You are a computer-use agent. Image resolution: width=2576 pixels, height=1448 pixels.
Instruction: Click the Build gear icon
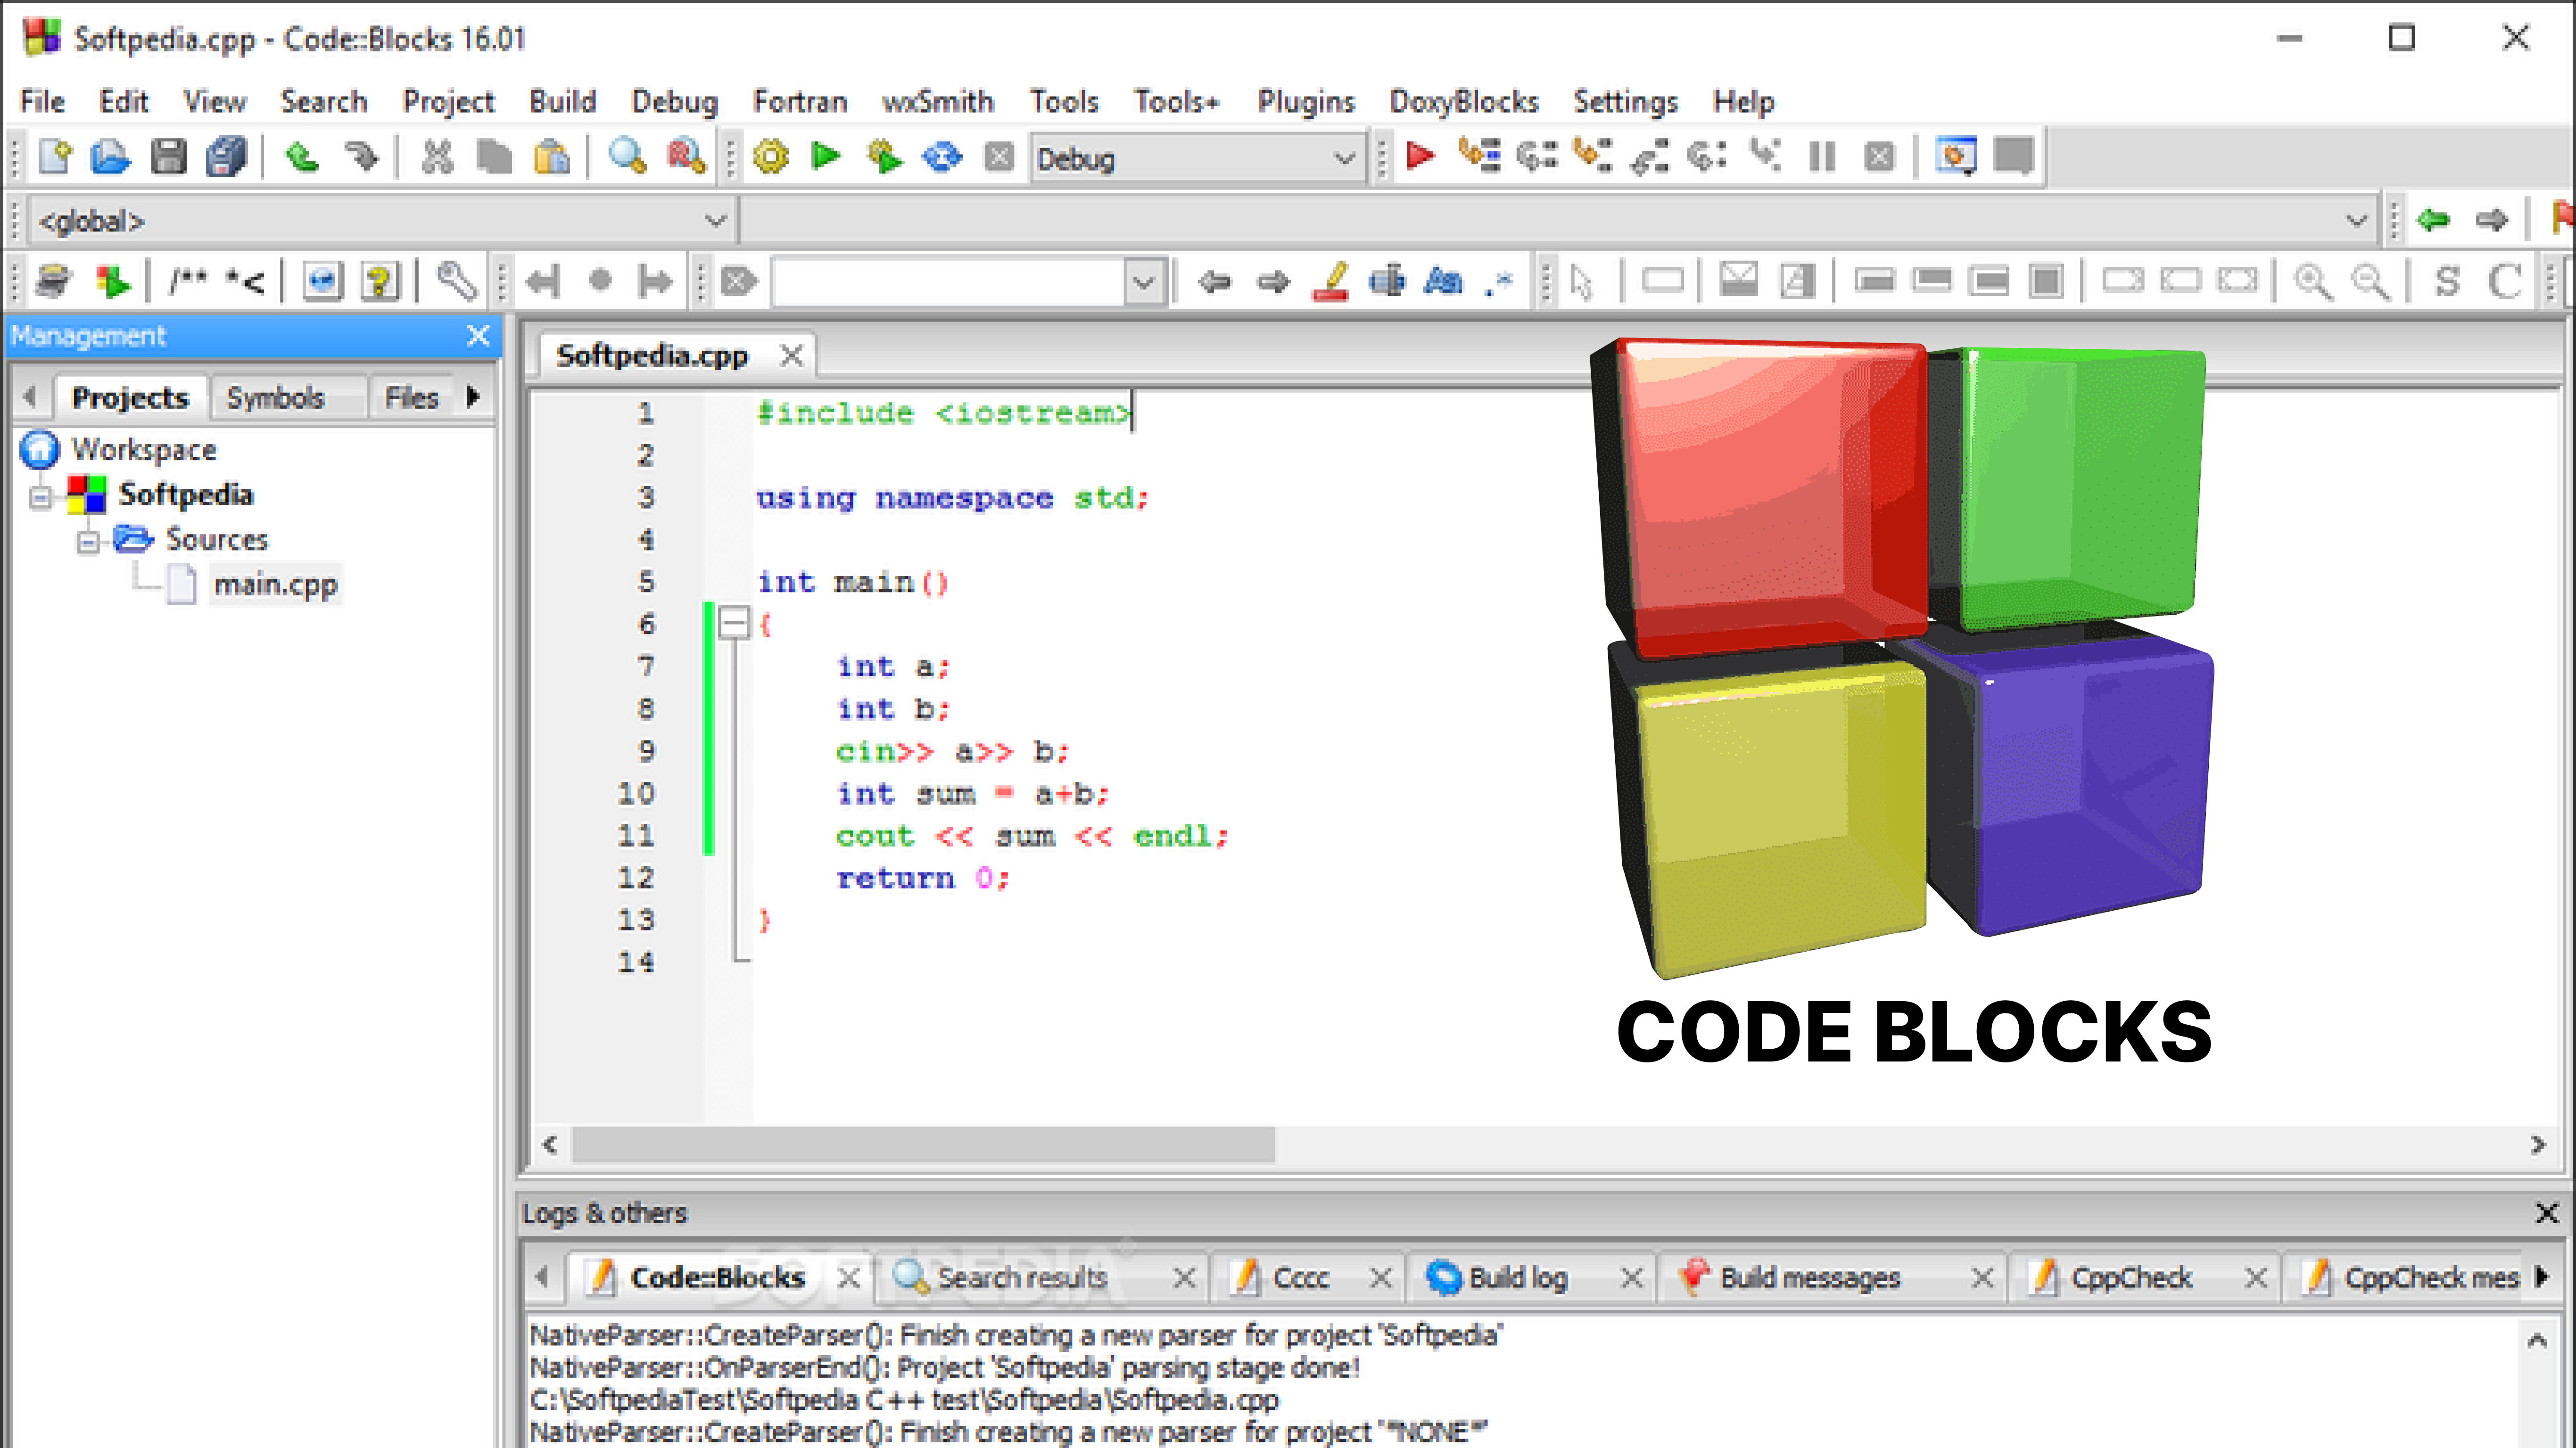pos(770,157)
